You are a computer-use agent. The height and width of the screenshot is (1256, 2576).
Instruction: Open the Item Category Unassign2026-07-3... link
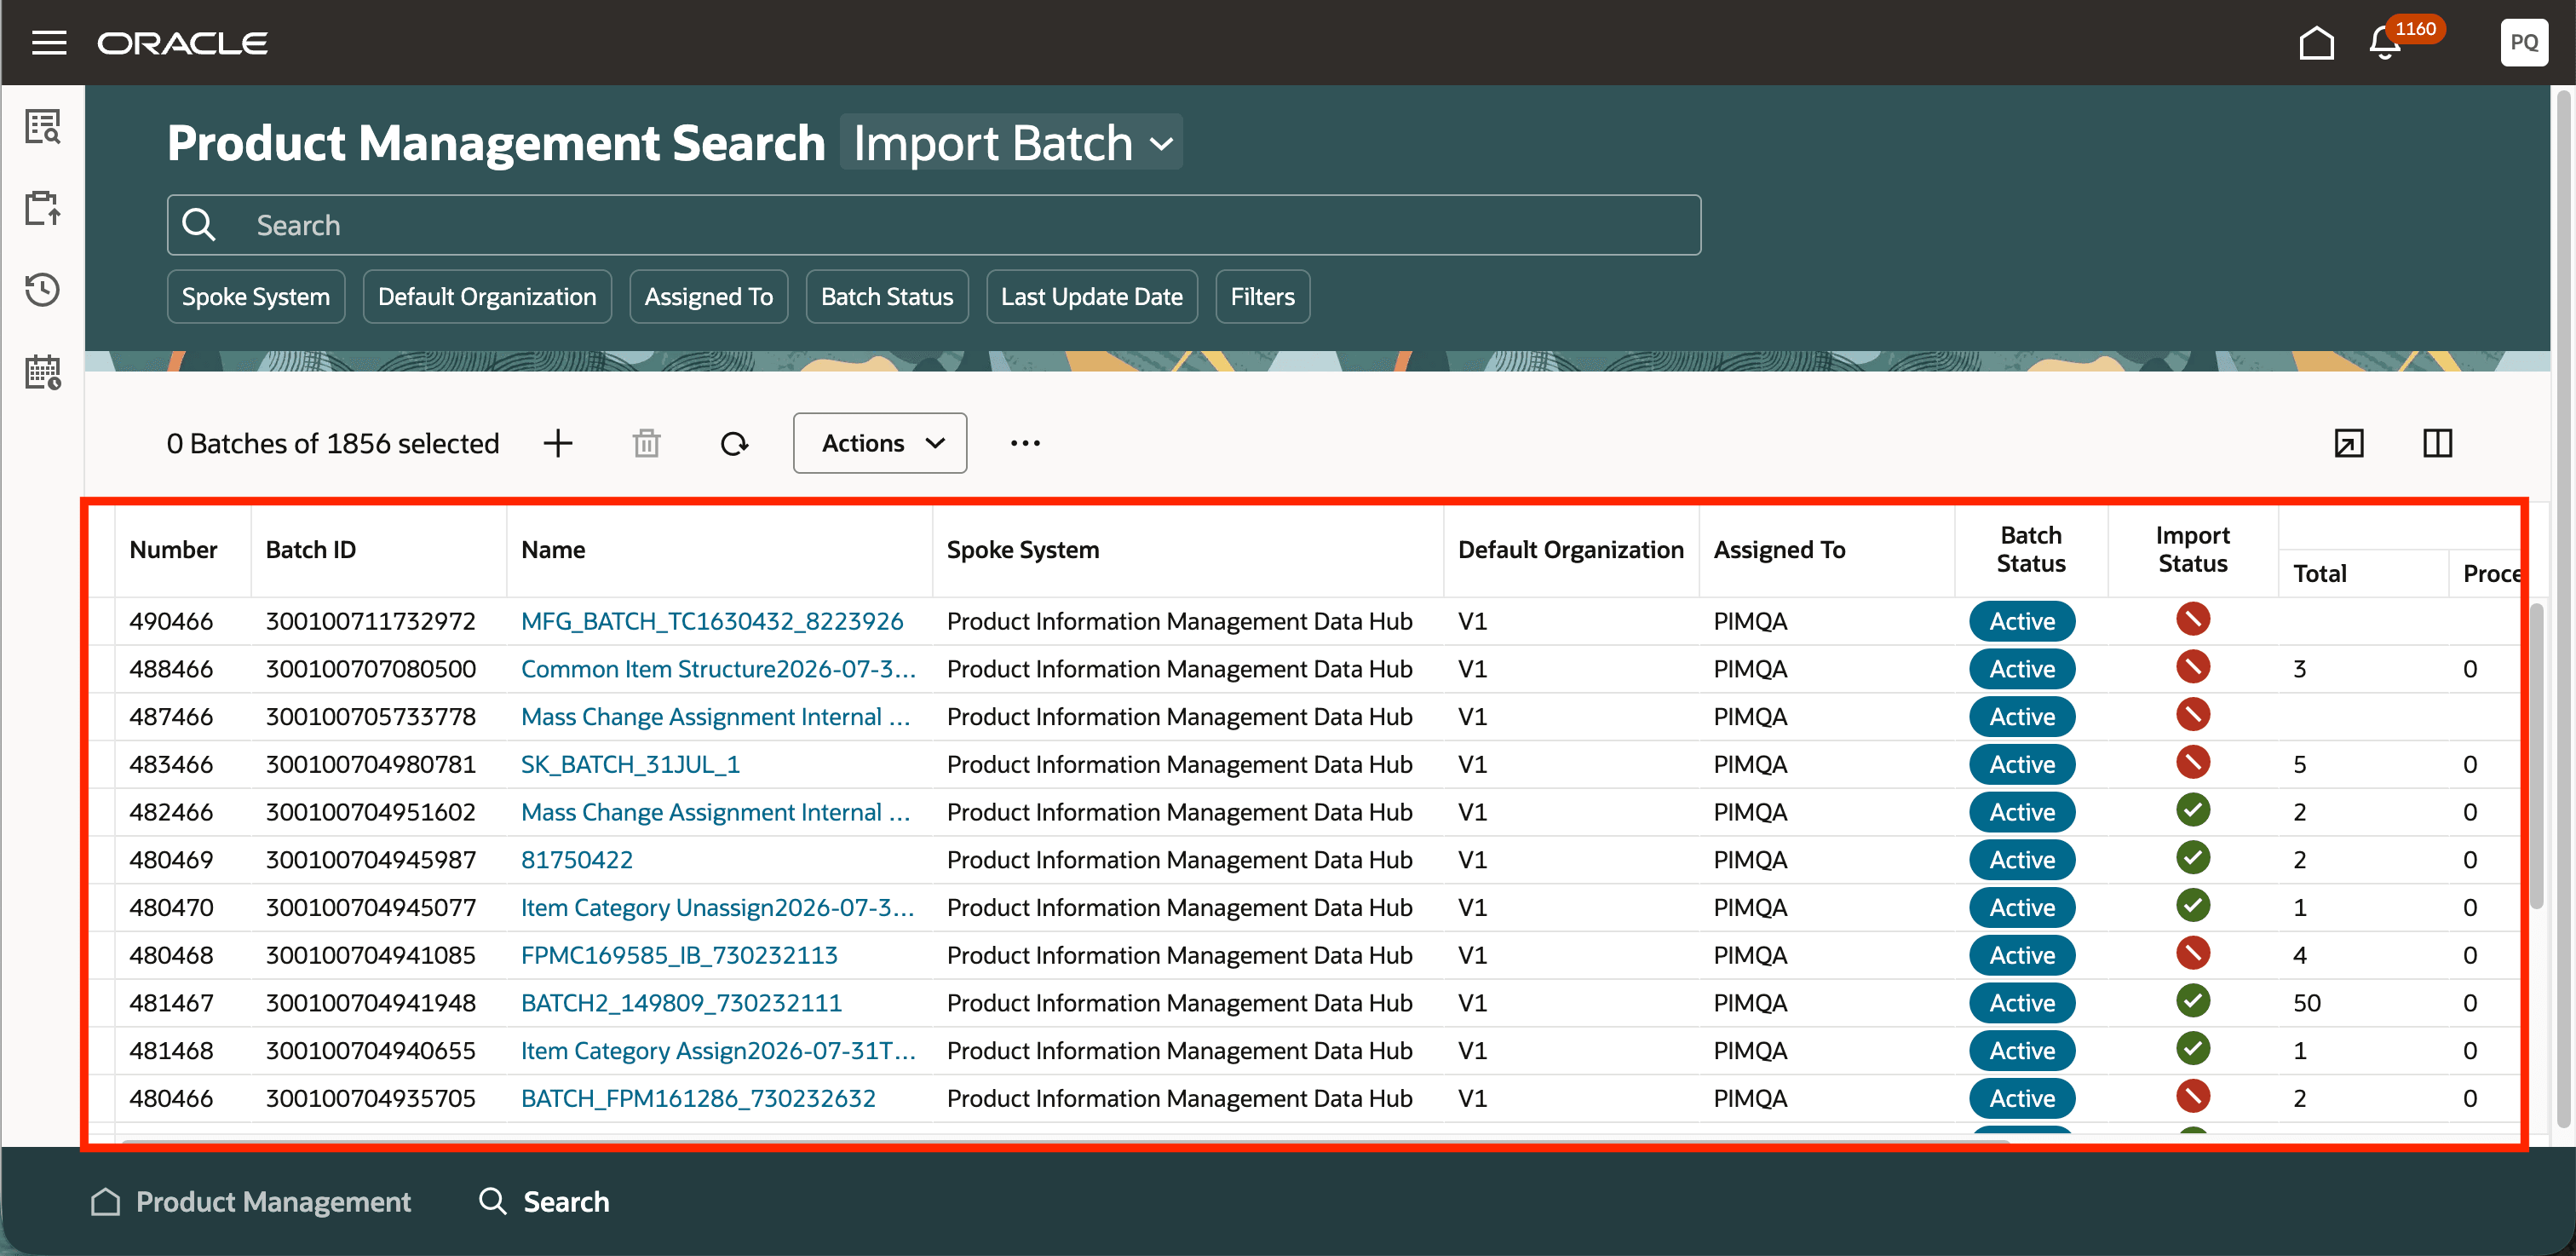718,908
